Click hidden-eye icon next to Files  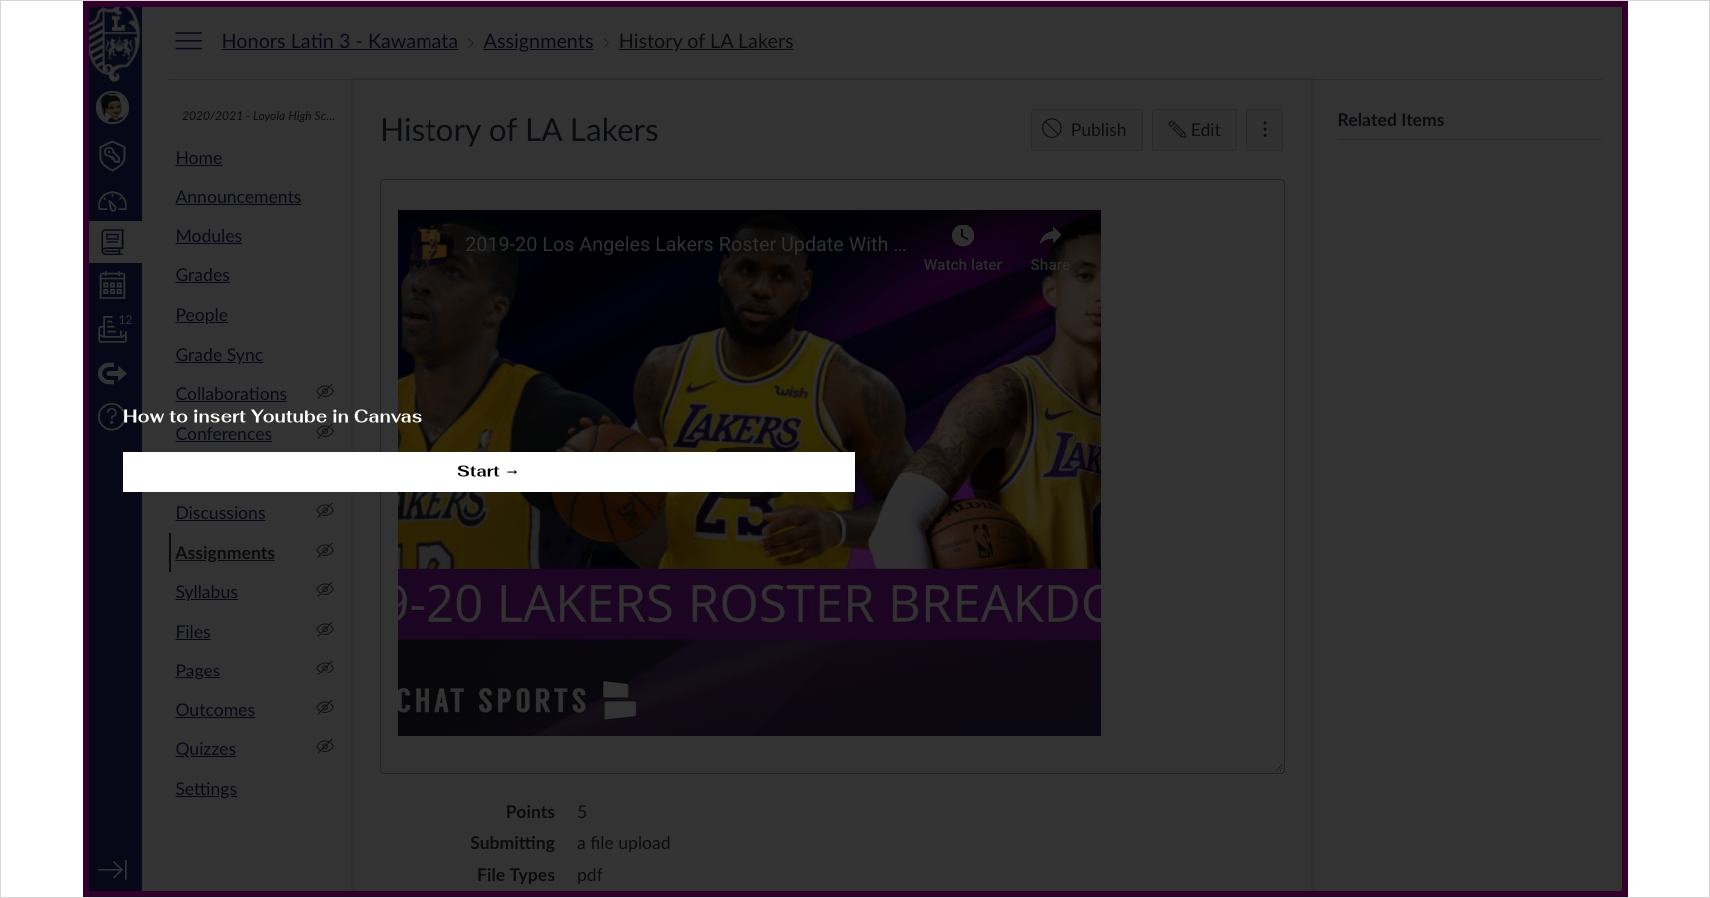pyautogui.click(x=325, y=629)
